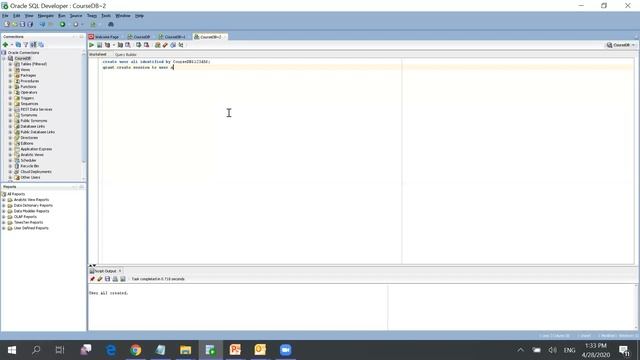Expand the Views node
Image resolution: width=640 pixels, height=360 pixels.
pos(10,70)
